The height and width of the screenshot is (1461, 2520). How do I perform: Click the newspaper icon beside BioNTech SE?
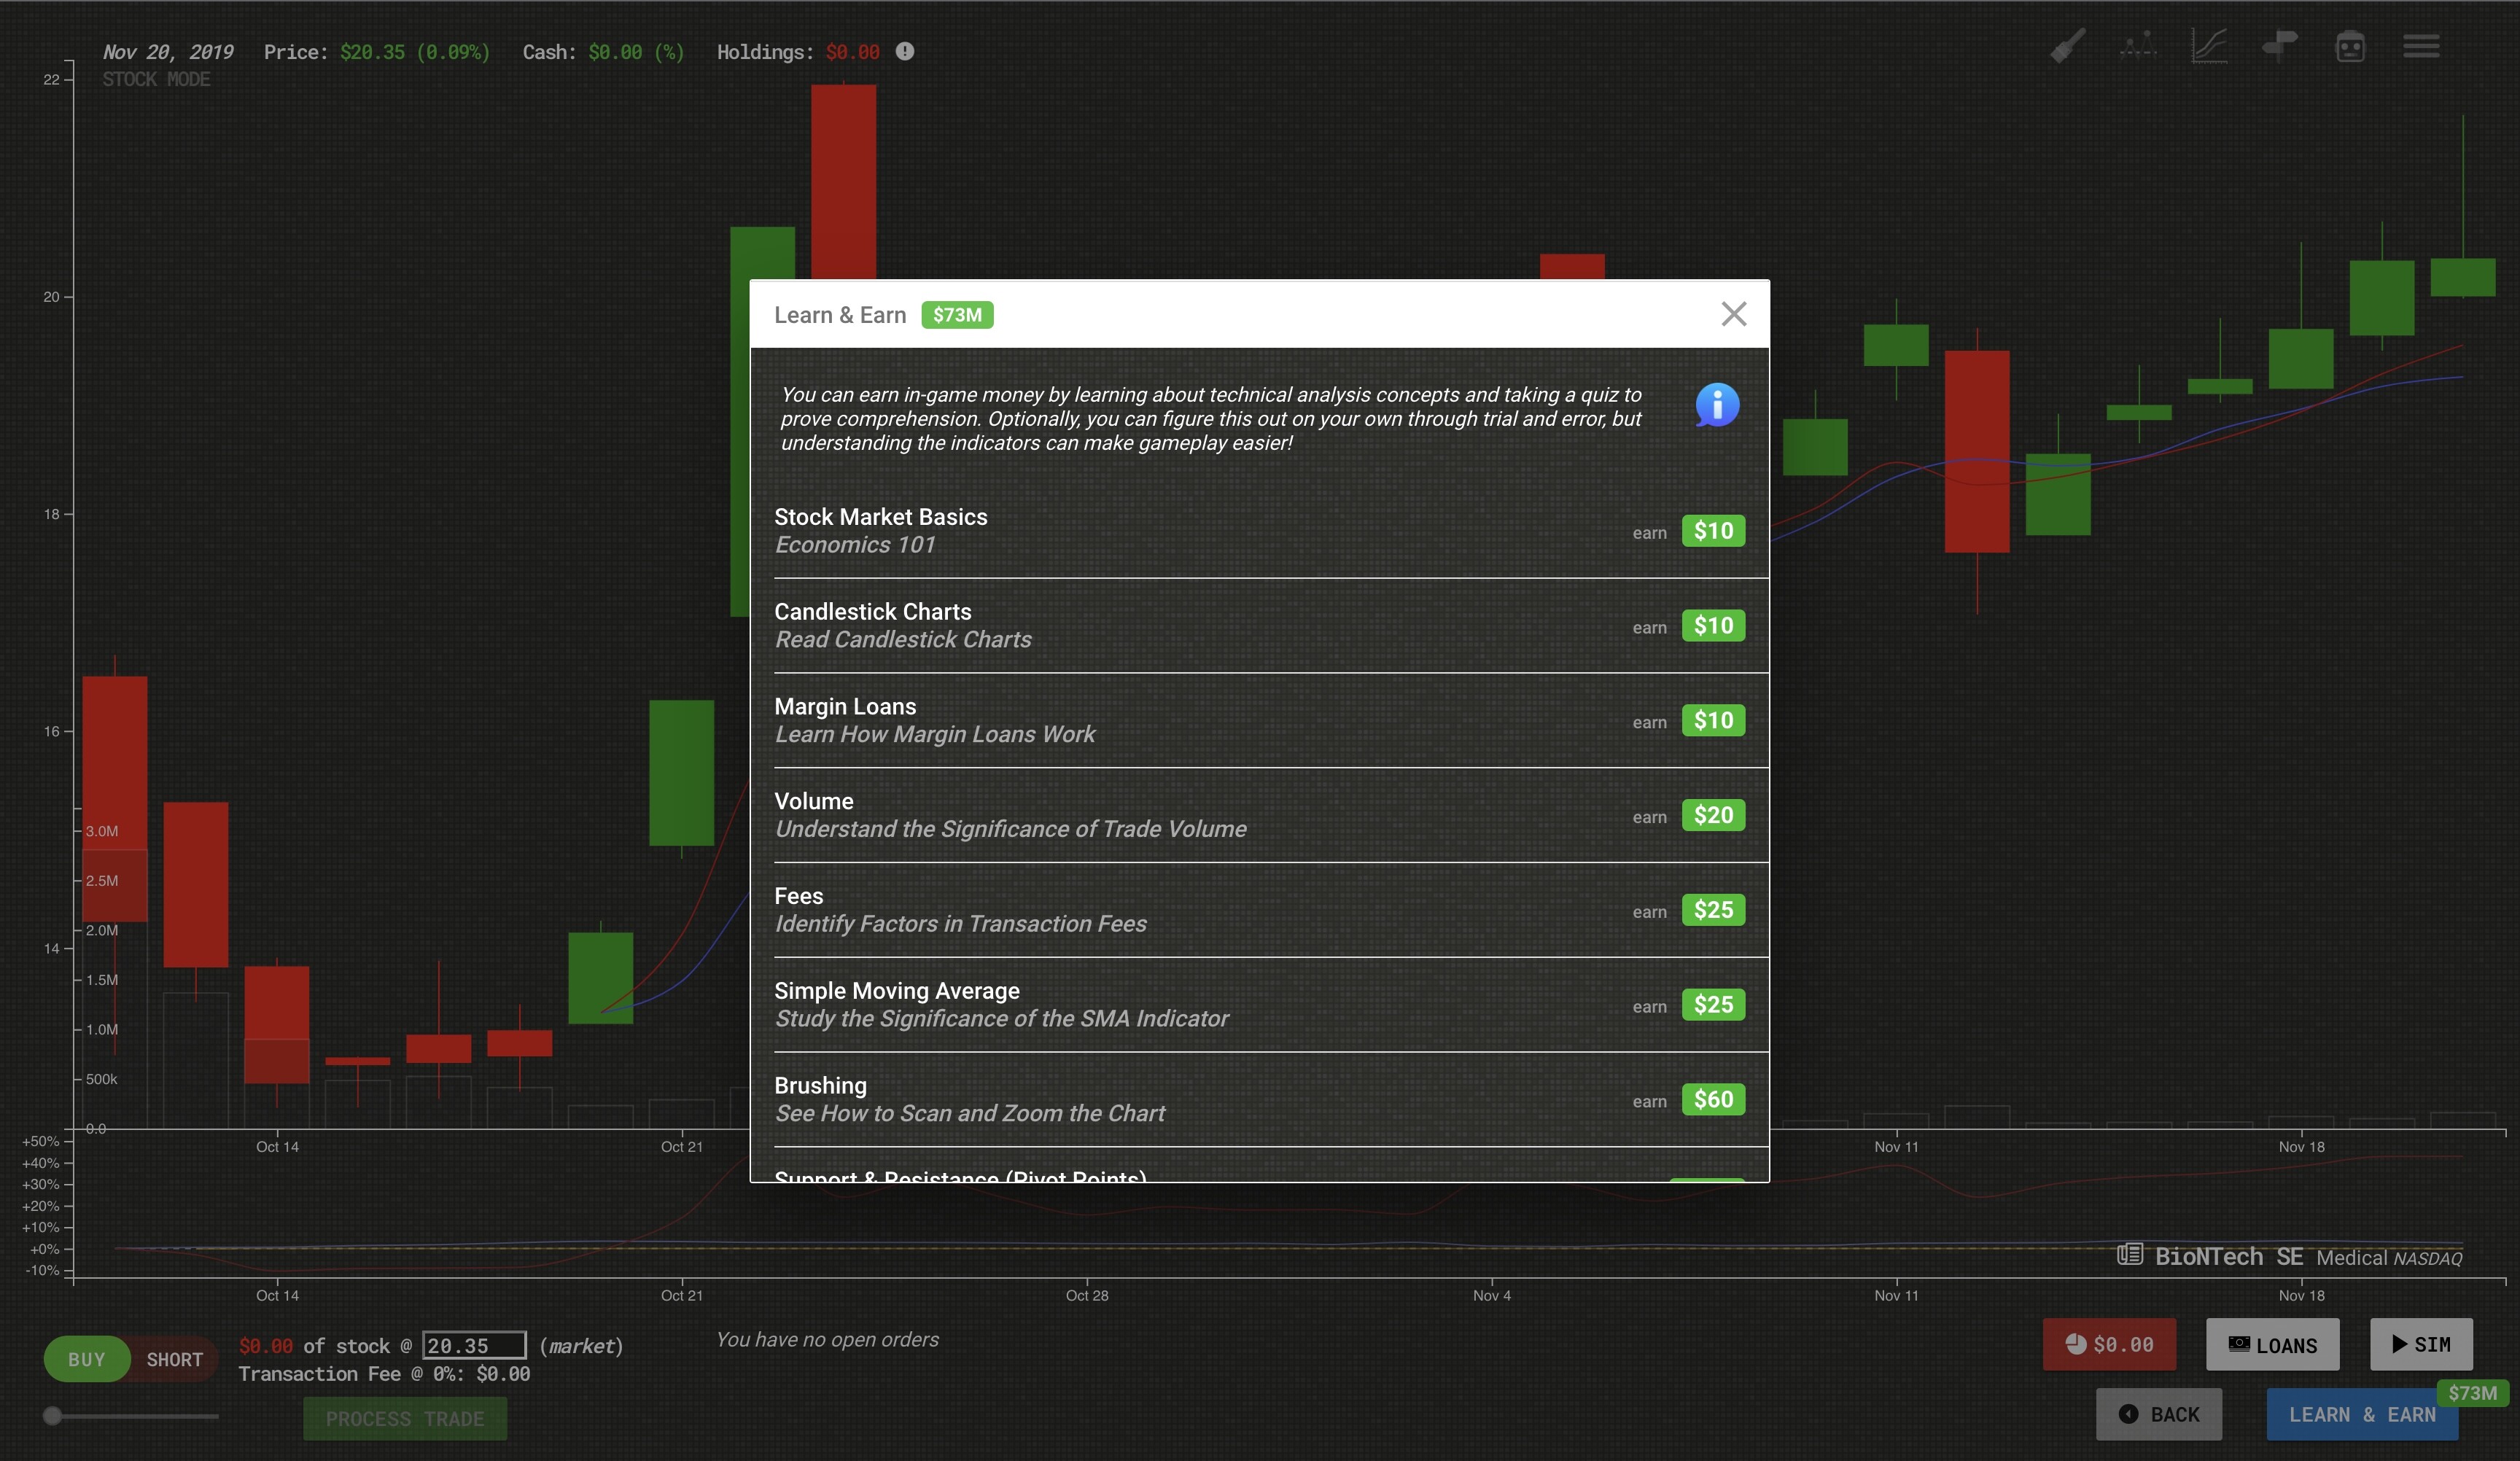point(2133,1255)
